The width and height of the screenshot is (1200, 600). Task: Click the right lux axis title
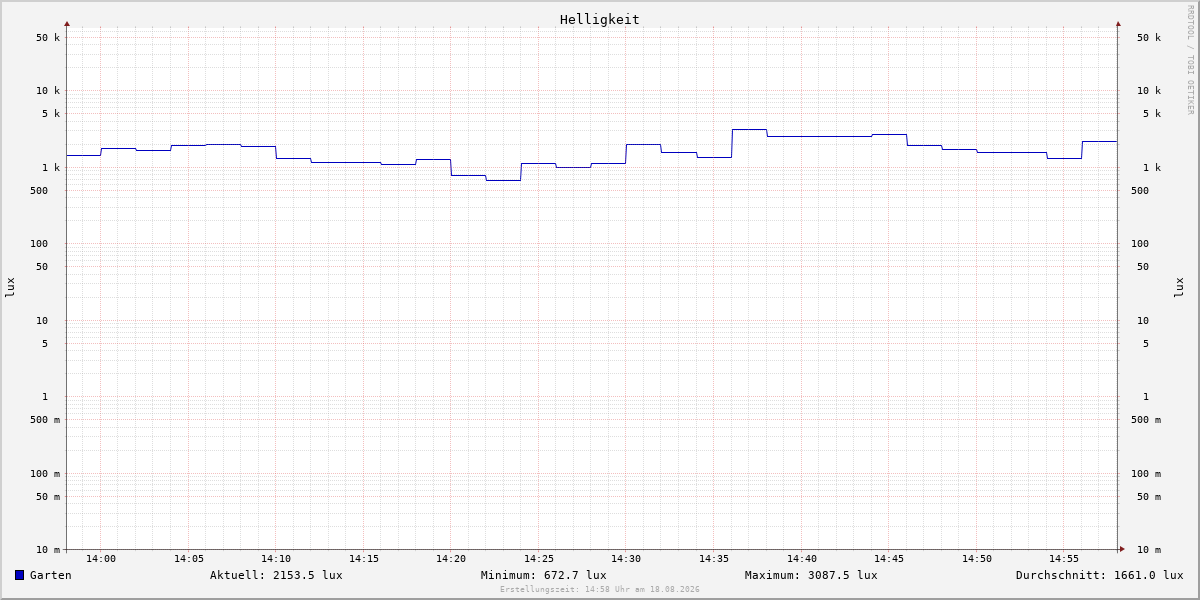pyautogui.click(x=1179, y=287)
